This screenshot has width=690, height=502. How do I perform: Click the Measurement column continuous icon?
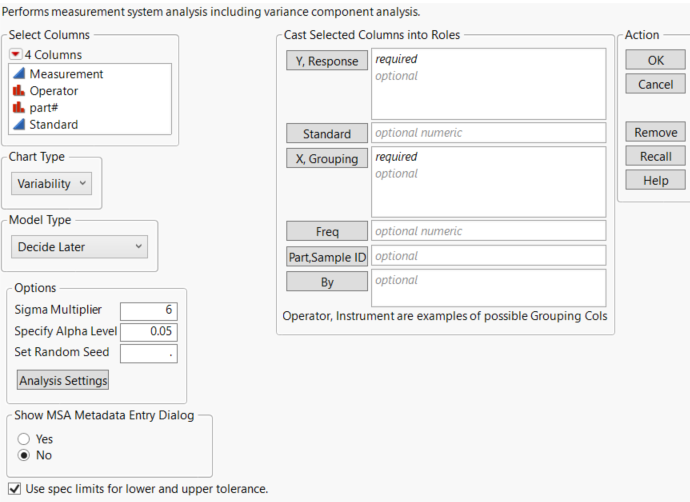pyautogui.click(x=18, y=74)
